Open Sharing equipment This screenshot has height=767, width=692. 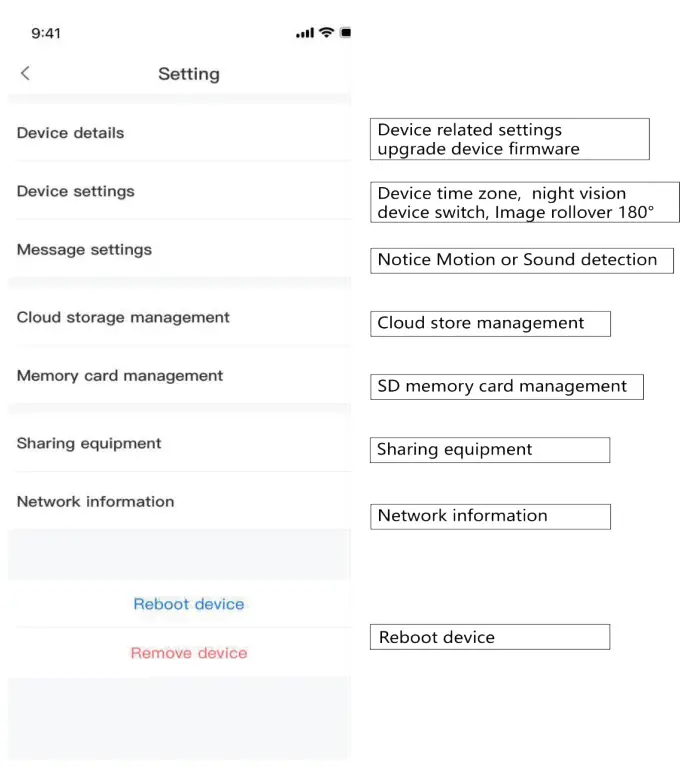coord(89,444)
